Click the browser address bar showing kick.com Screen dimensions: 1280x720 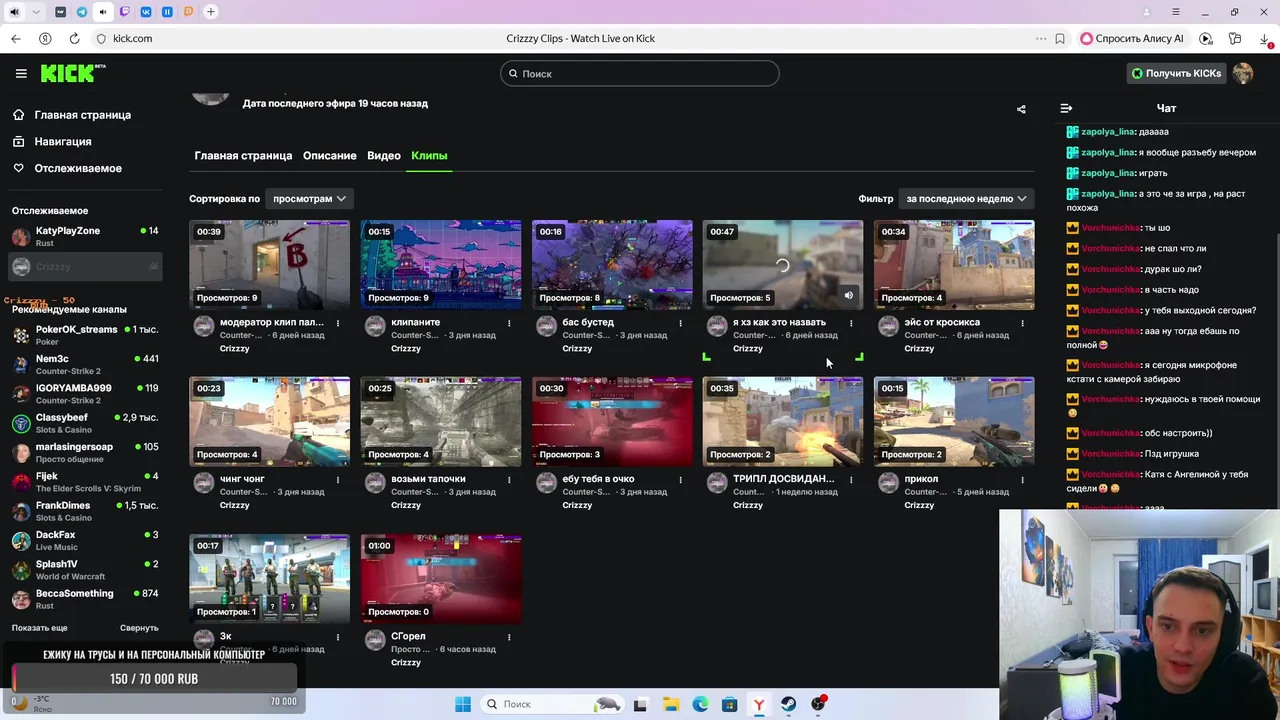(x=132, y=38)
